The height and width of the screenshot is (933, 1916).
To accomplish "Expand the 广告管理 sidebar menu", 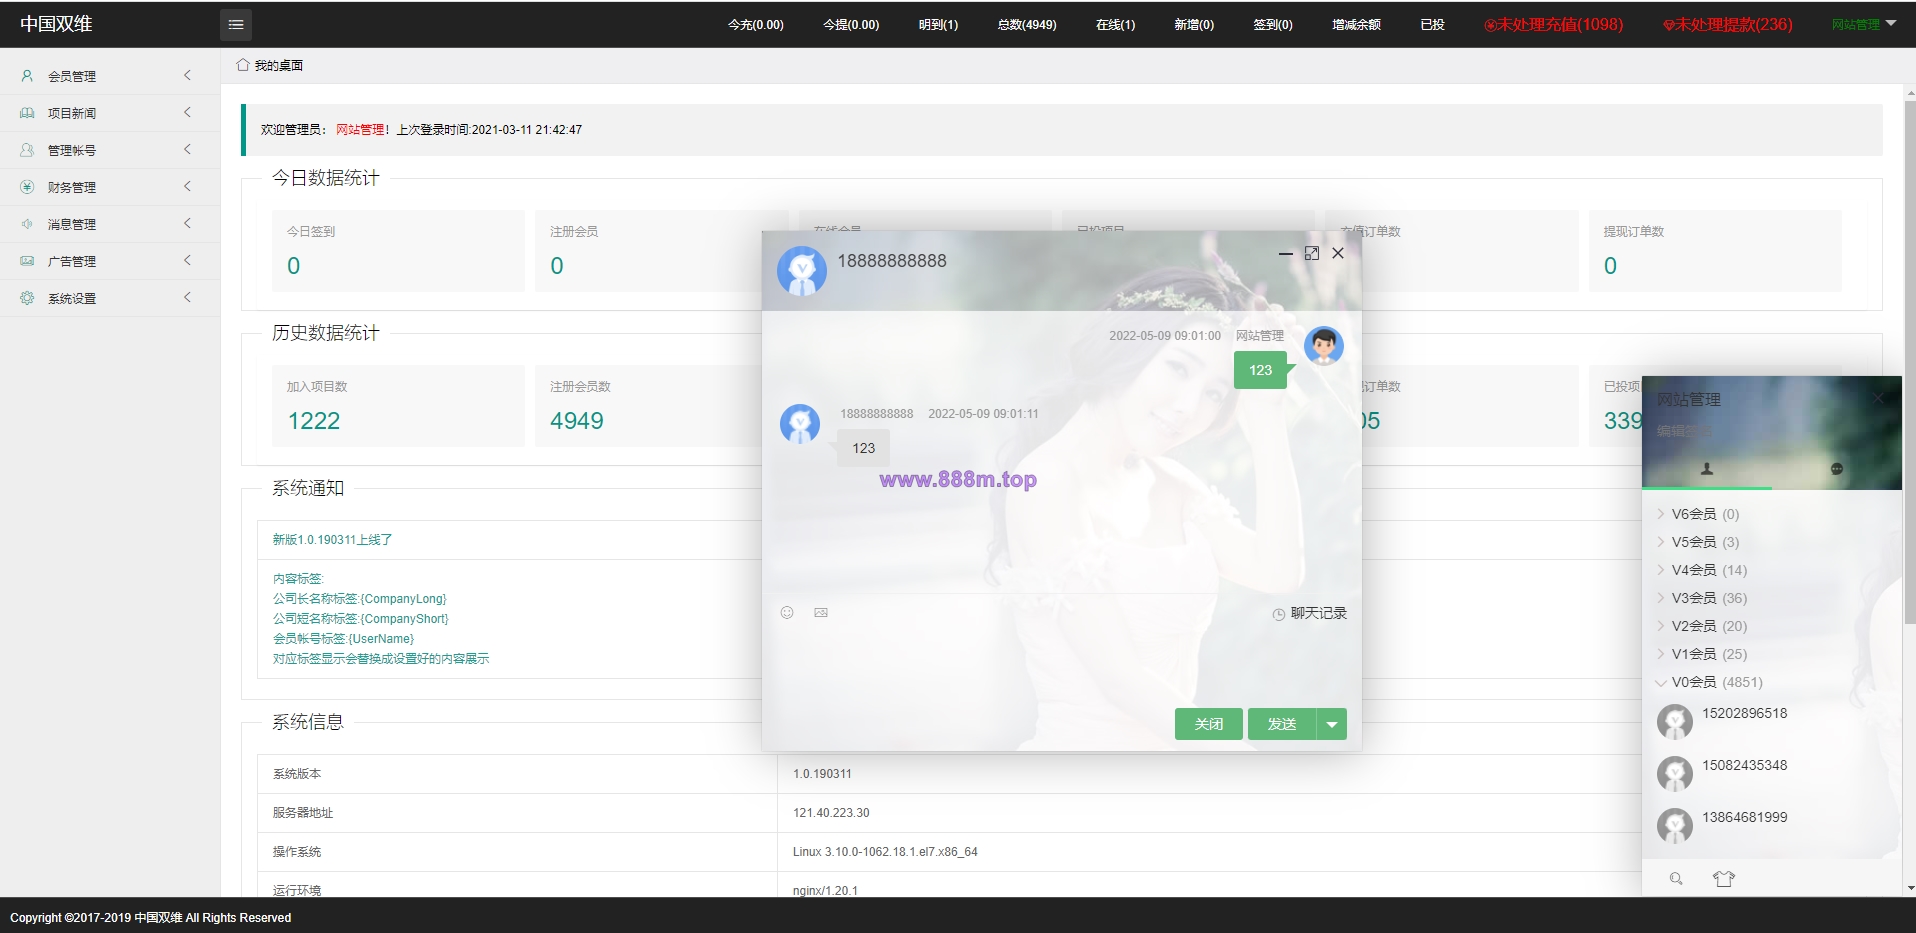I will coord(110,261).
